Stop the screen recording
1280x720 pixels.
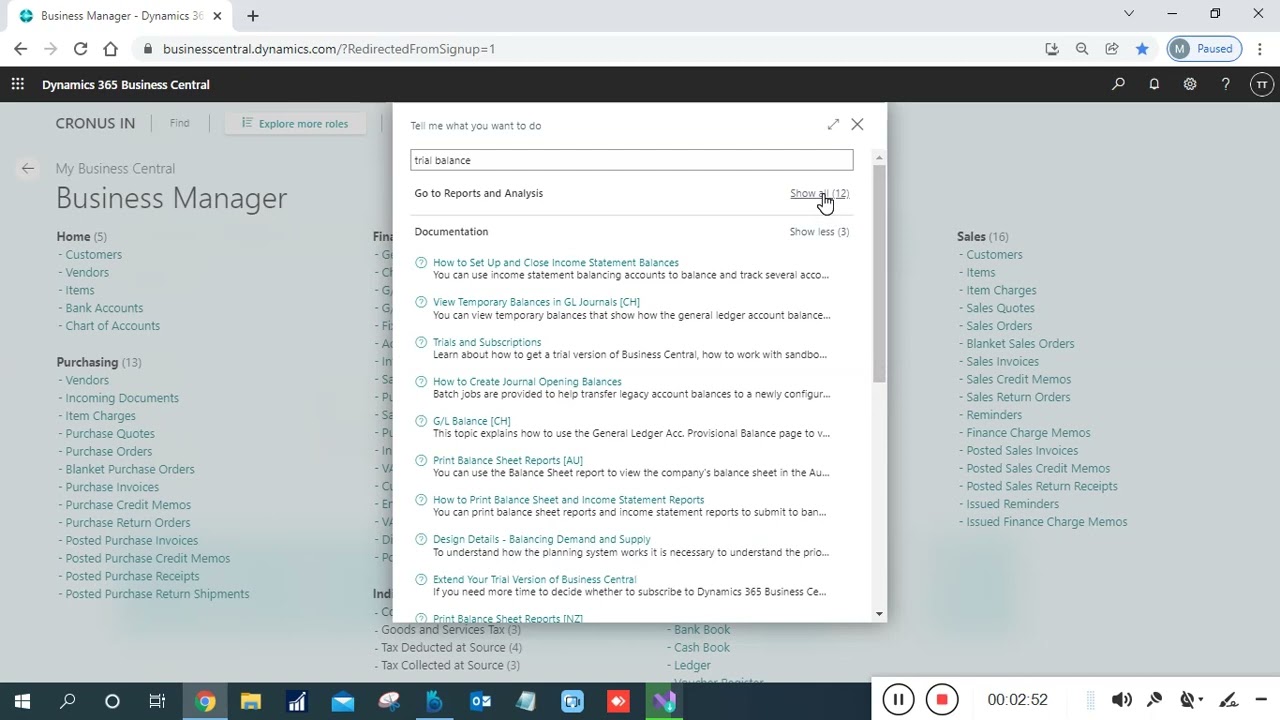click(941, 700)
